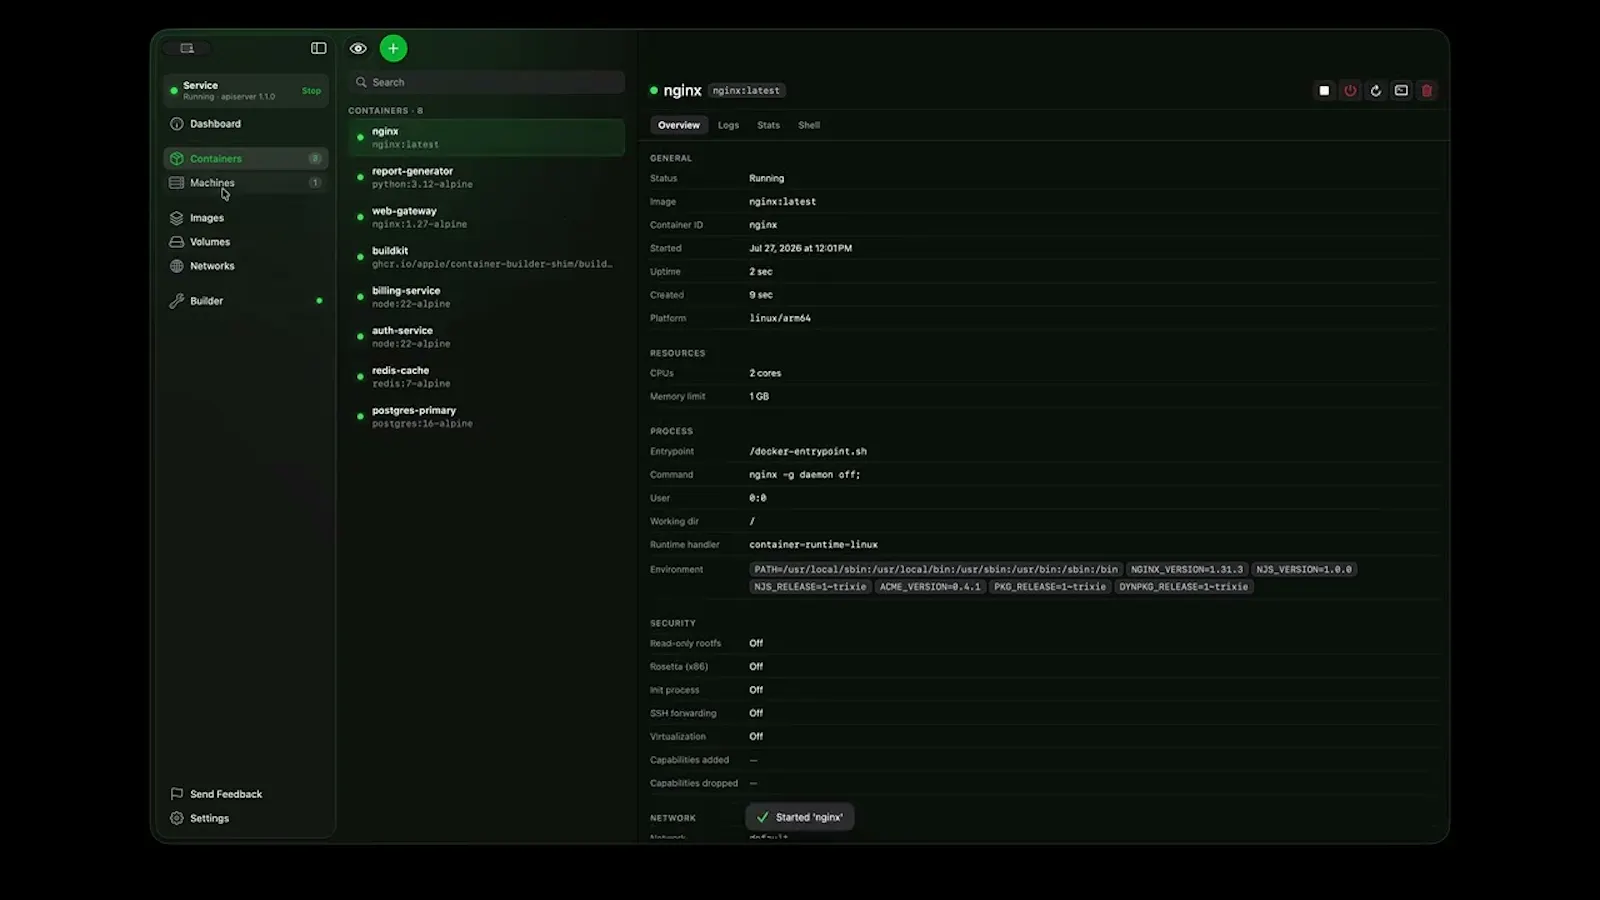
Task: Click the 'nginx -g daemon off;' command value
Action: tap(805, 475)
